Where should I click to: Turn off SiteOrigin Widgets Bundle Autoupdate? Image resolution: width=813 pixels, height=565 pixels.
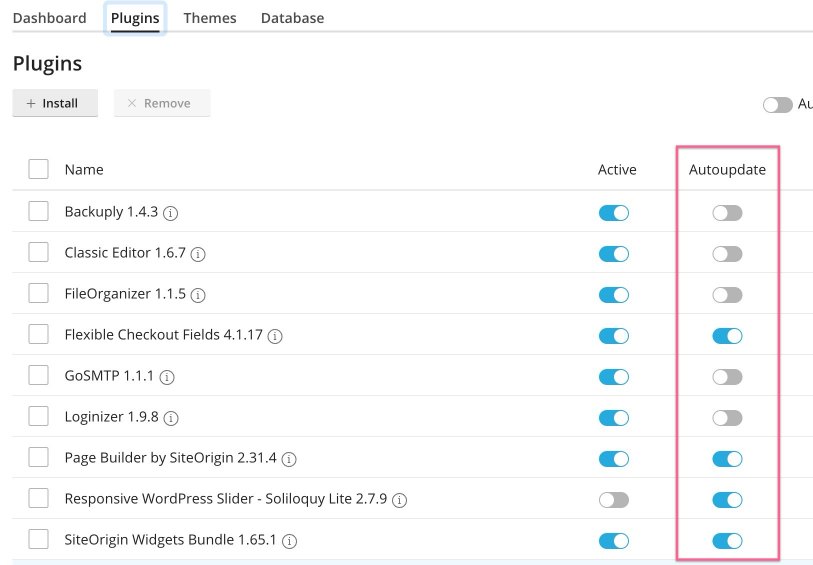727,540
